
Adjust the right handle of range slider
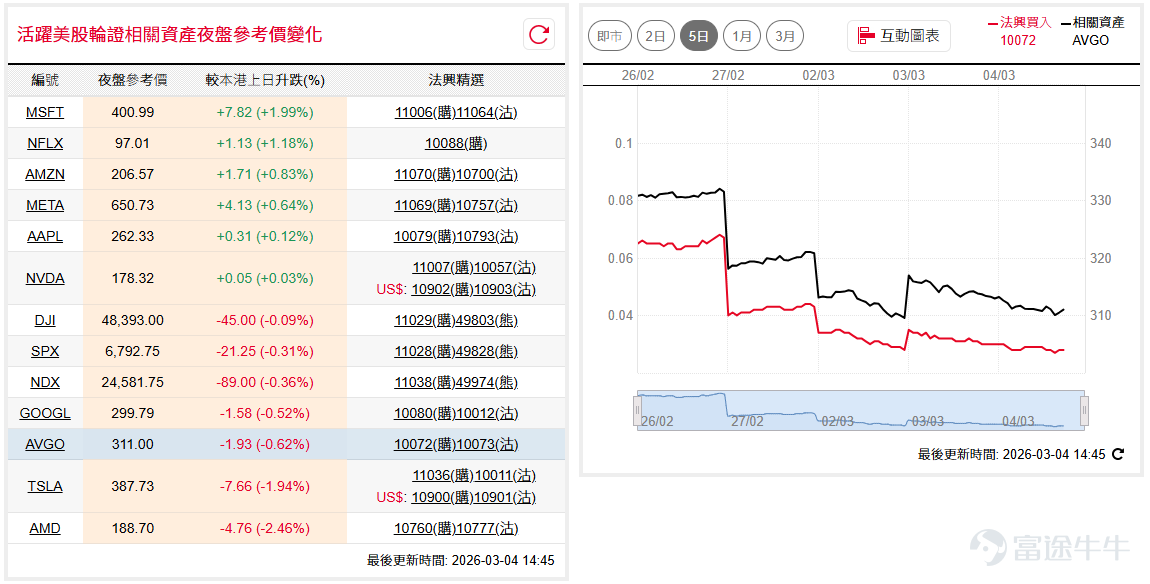tap(1084, 410)
